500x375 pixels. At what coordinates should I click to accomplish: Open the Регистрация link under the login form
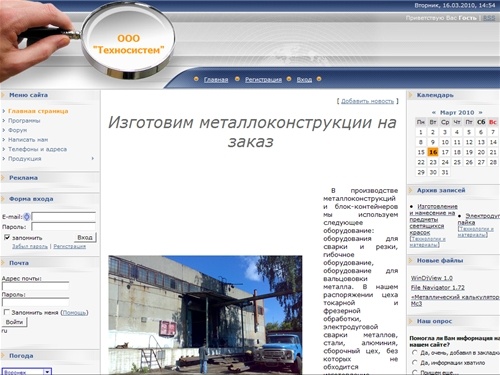tap(69, 246)
